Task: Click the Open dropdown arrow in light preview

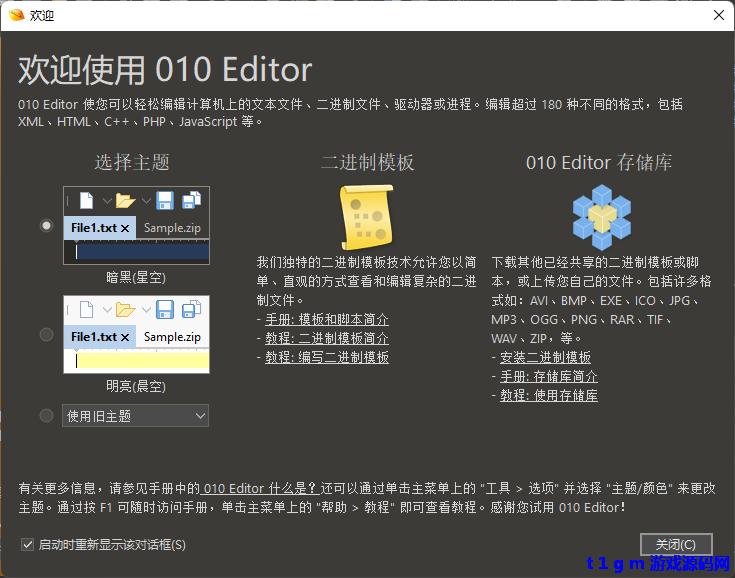Action: coord(145,310)
